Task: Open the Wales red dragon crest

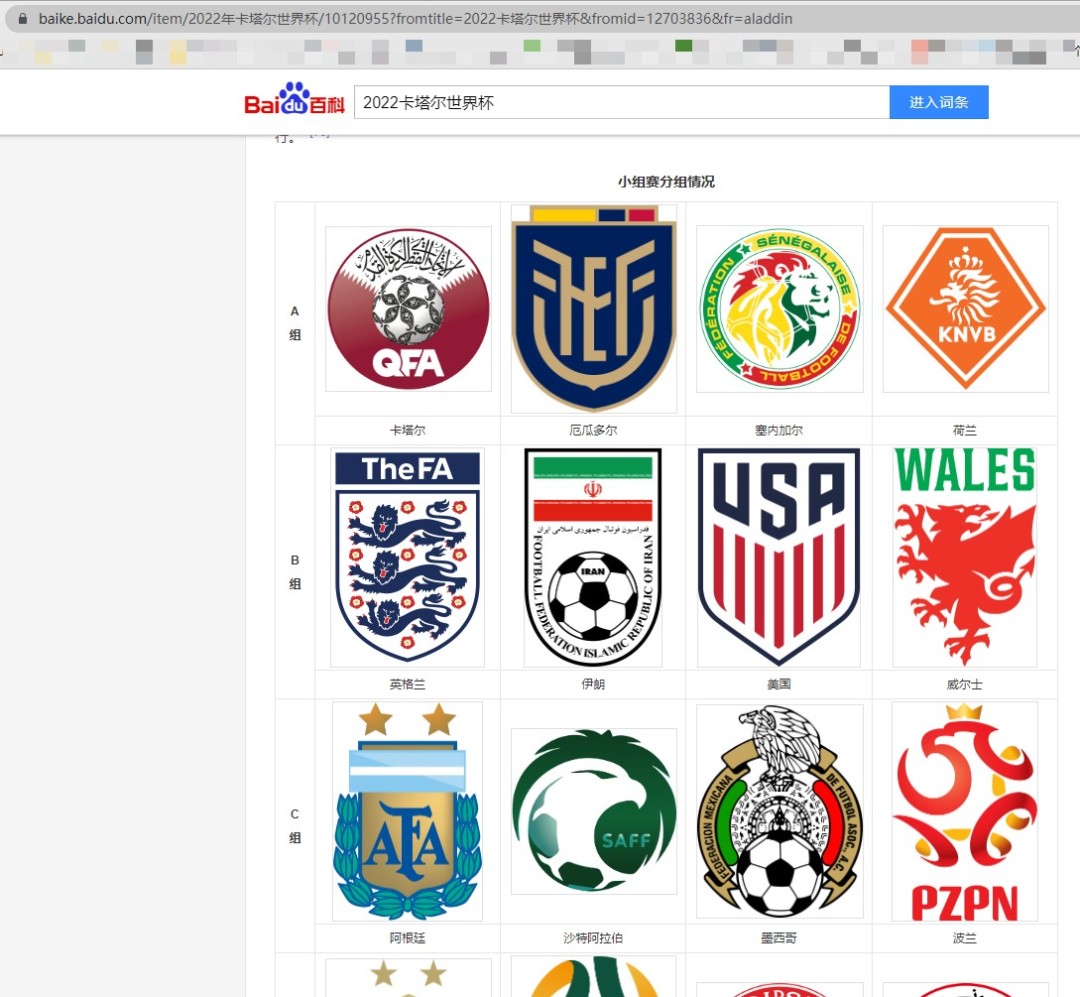Action: 965,557
